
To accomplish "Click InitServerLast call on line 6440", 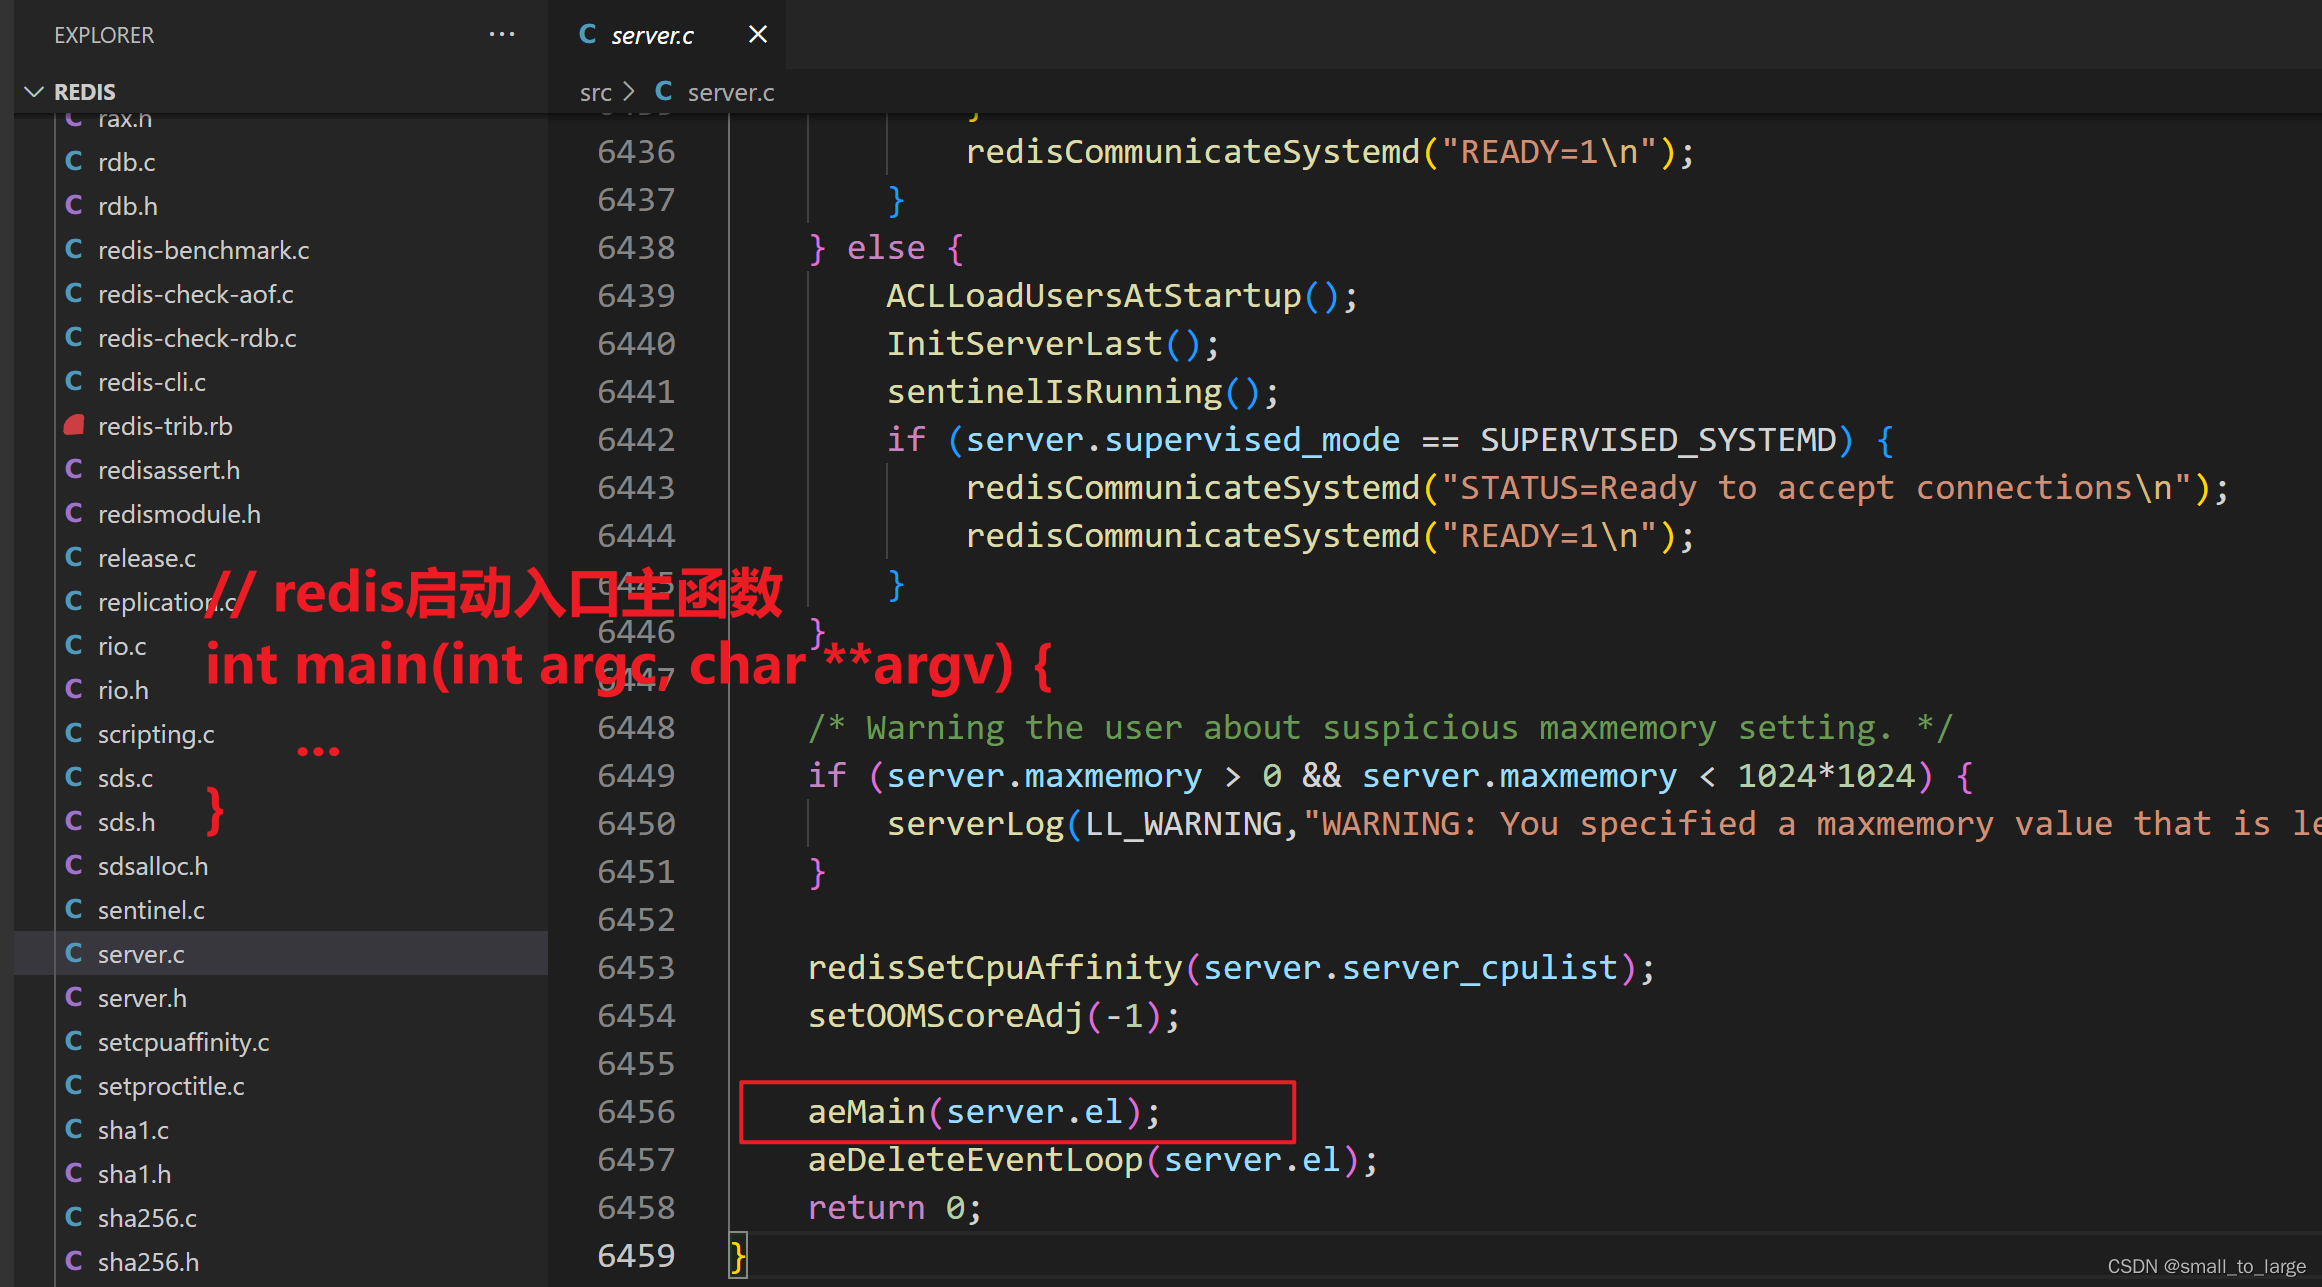I will click(x=1053, y=344).
